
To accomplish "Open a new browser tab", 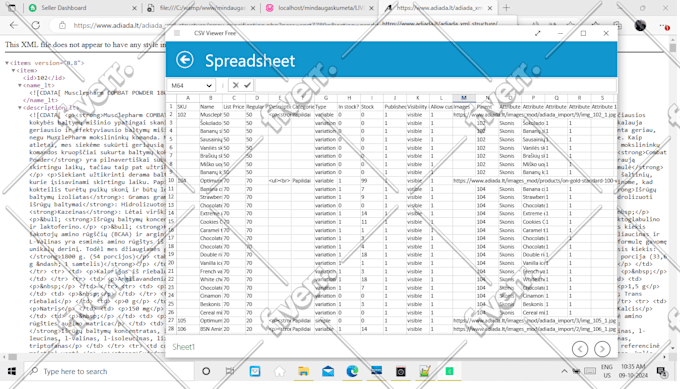I will (x=506, y=8).
